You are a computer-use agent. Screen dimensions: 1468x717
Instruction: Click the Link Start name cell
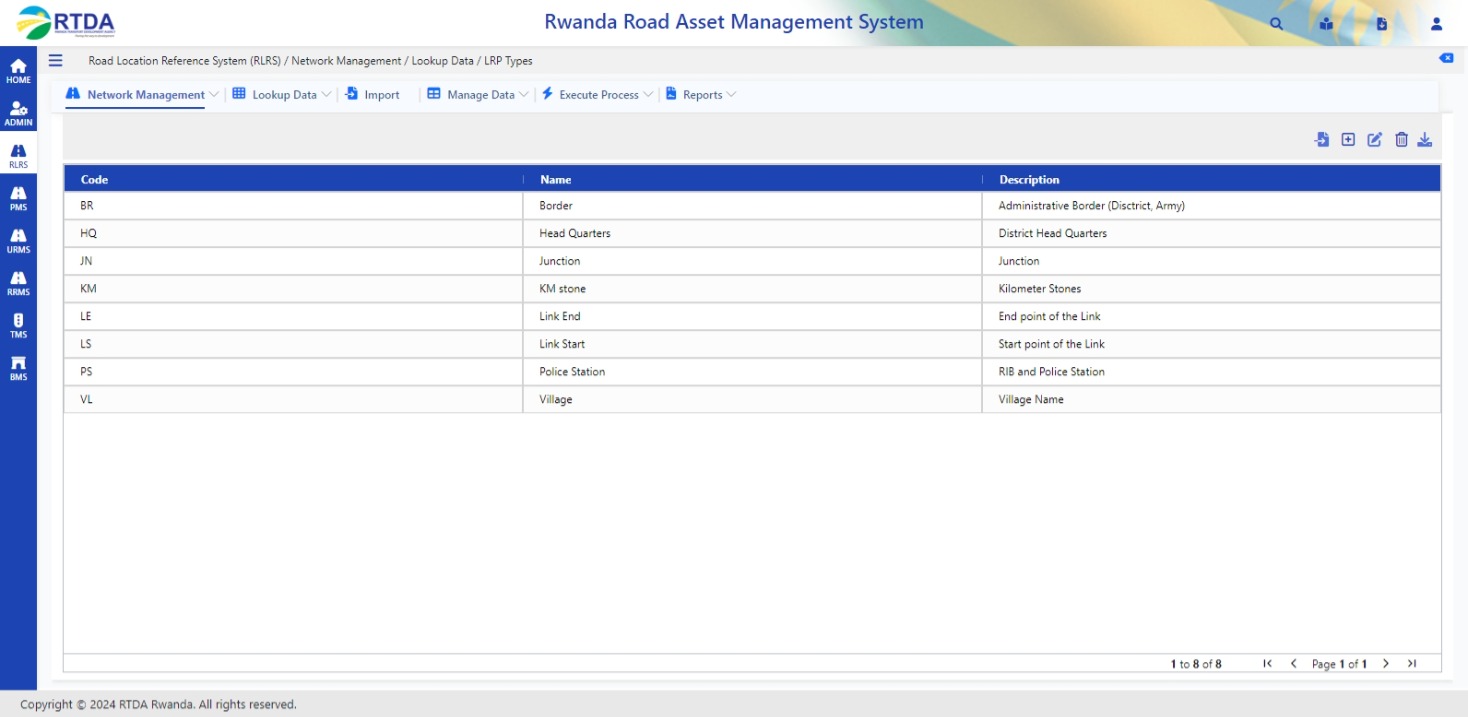(752, 344)
